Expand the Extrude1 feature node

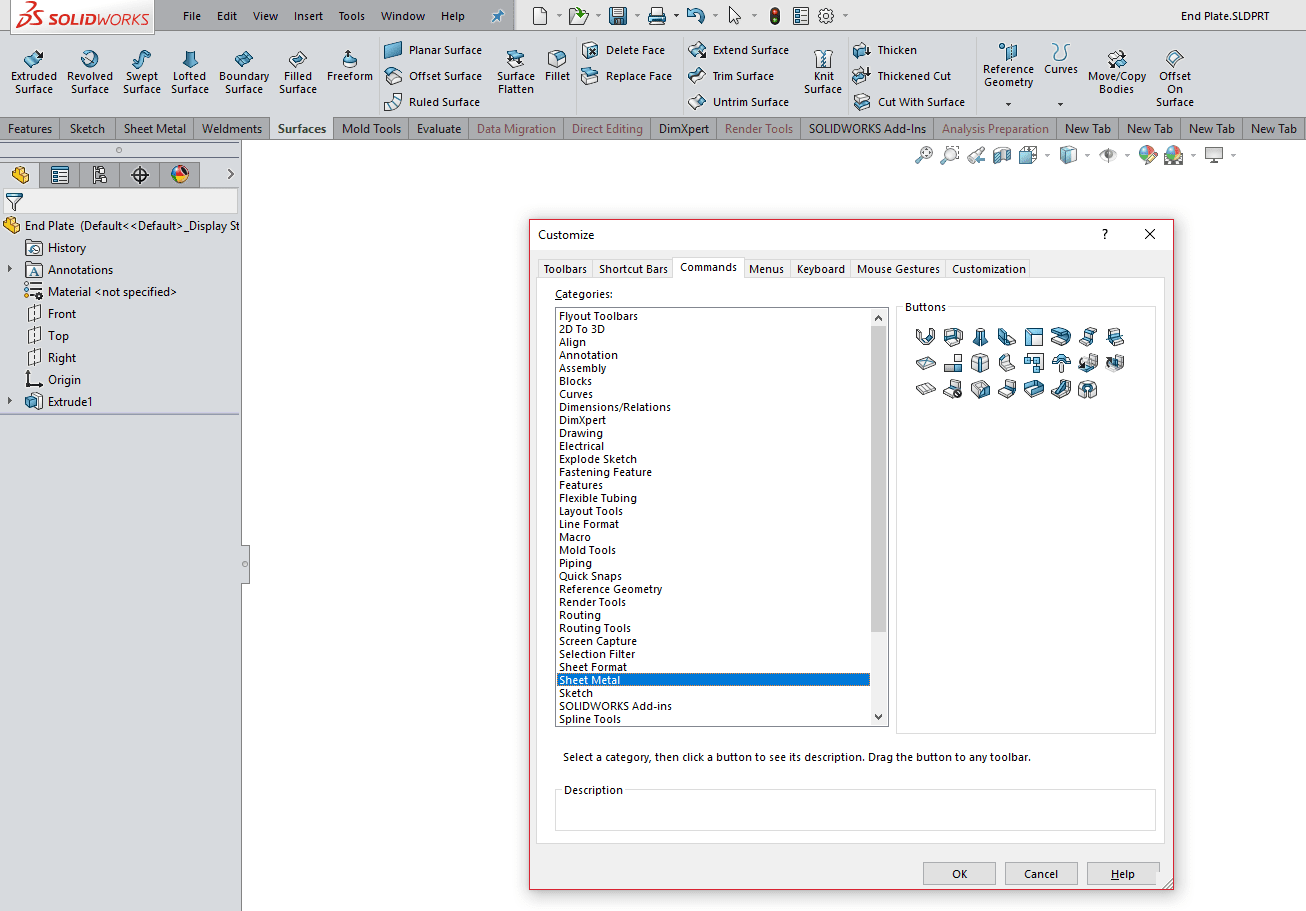point(10,402)
